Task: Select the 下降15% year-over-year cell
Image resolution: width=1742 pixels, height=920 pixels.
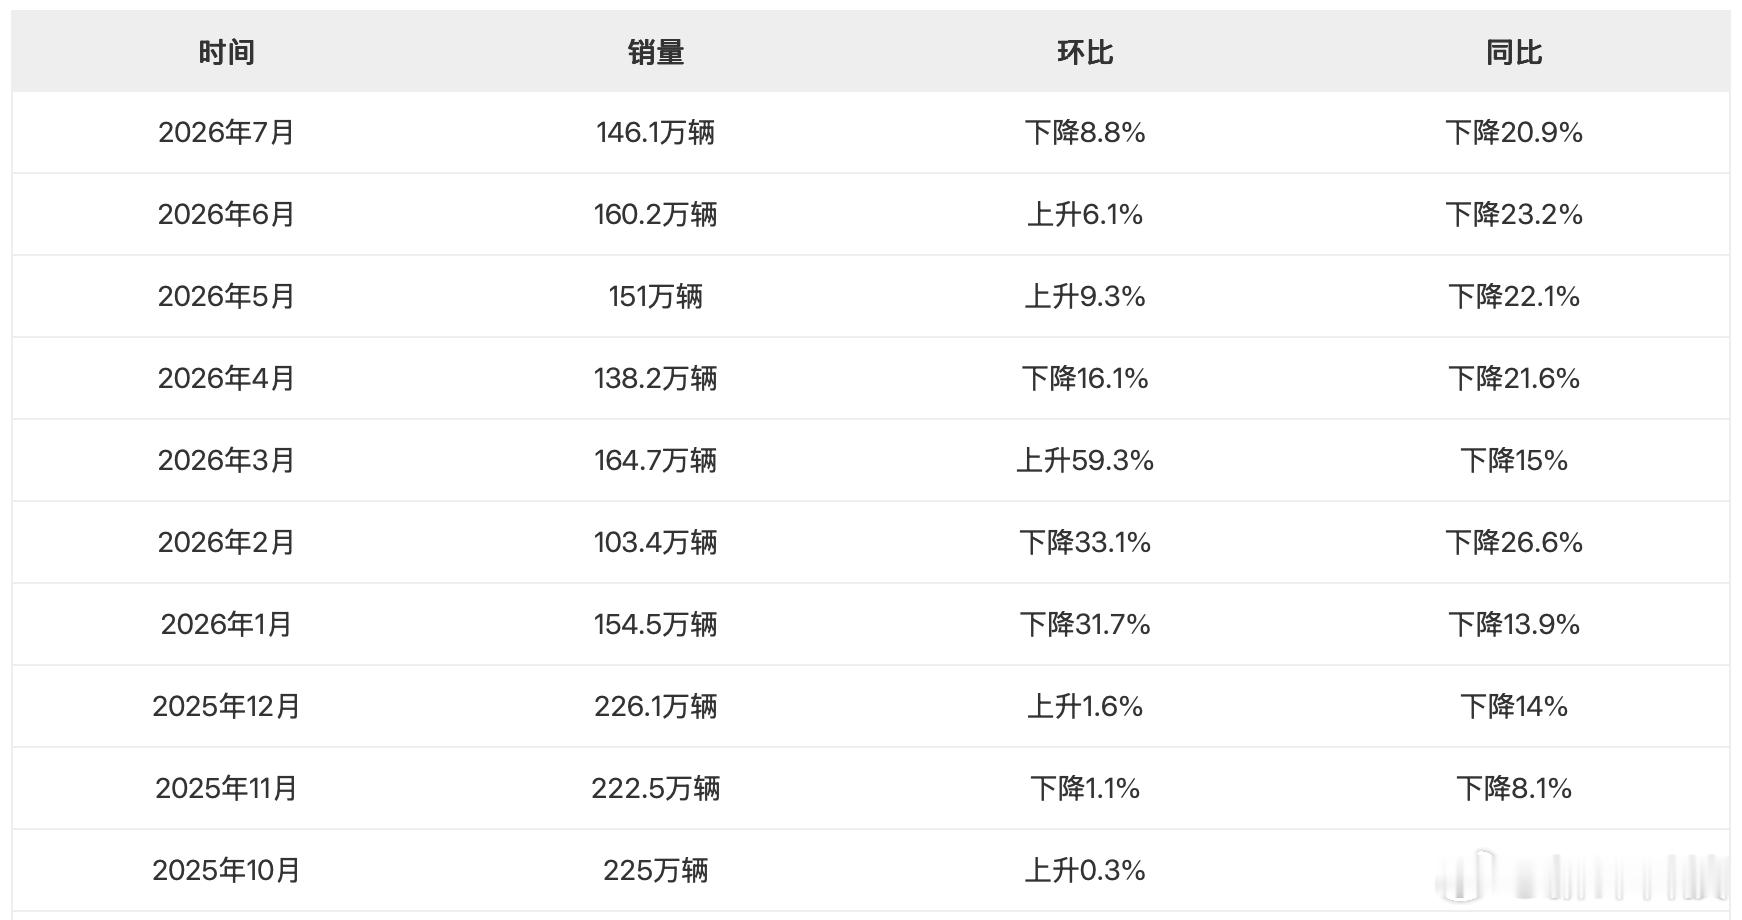Action: (x=1514, y=460)
